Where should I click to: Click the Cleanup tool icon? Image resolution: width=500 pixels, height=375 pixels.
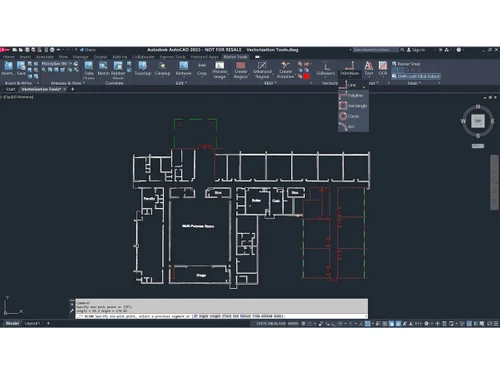[x=162, y=68]
